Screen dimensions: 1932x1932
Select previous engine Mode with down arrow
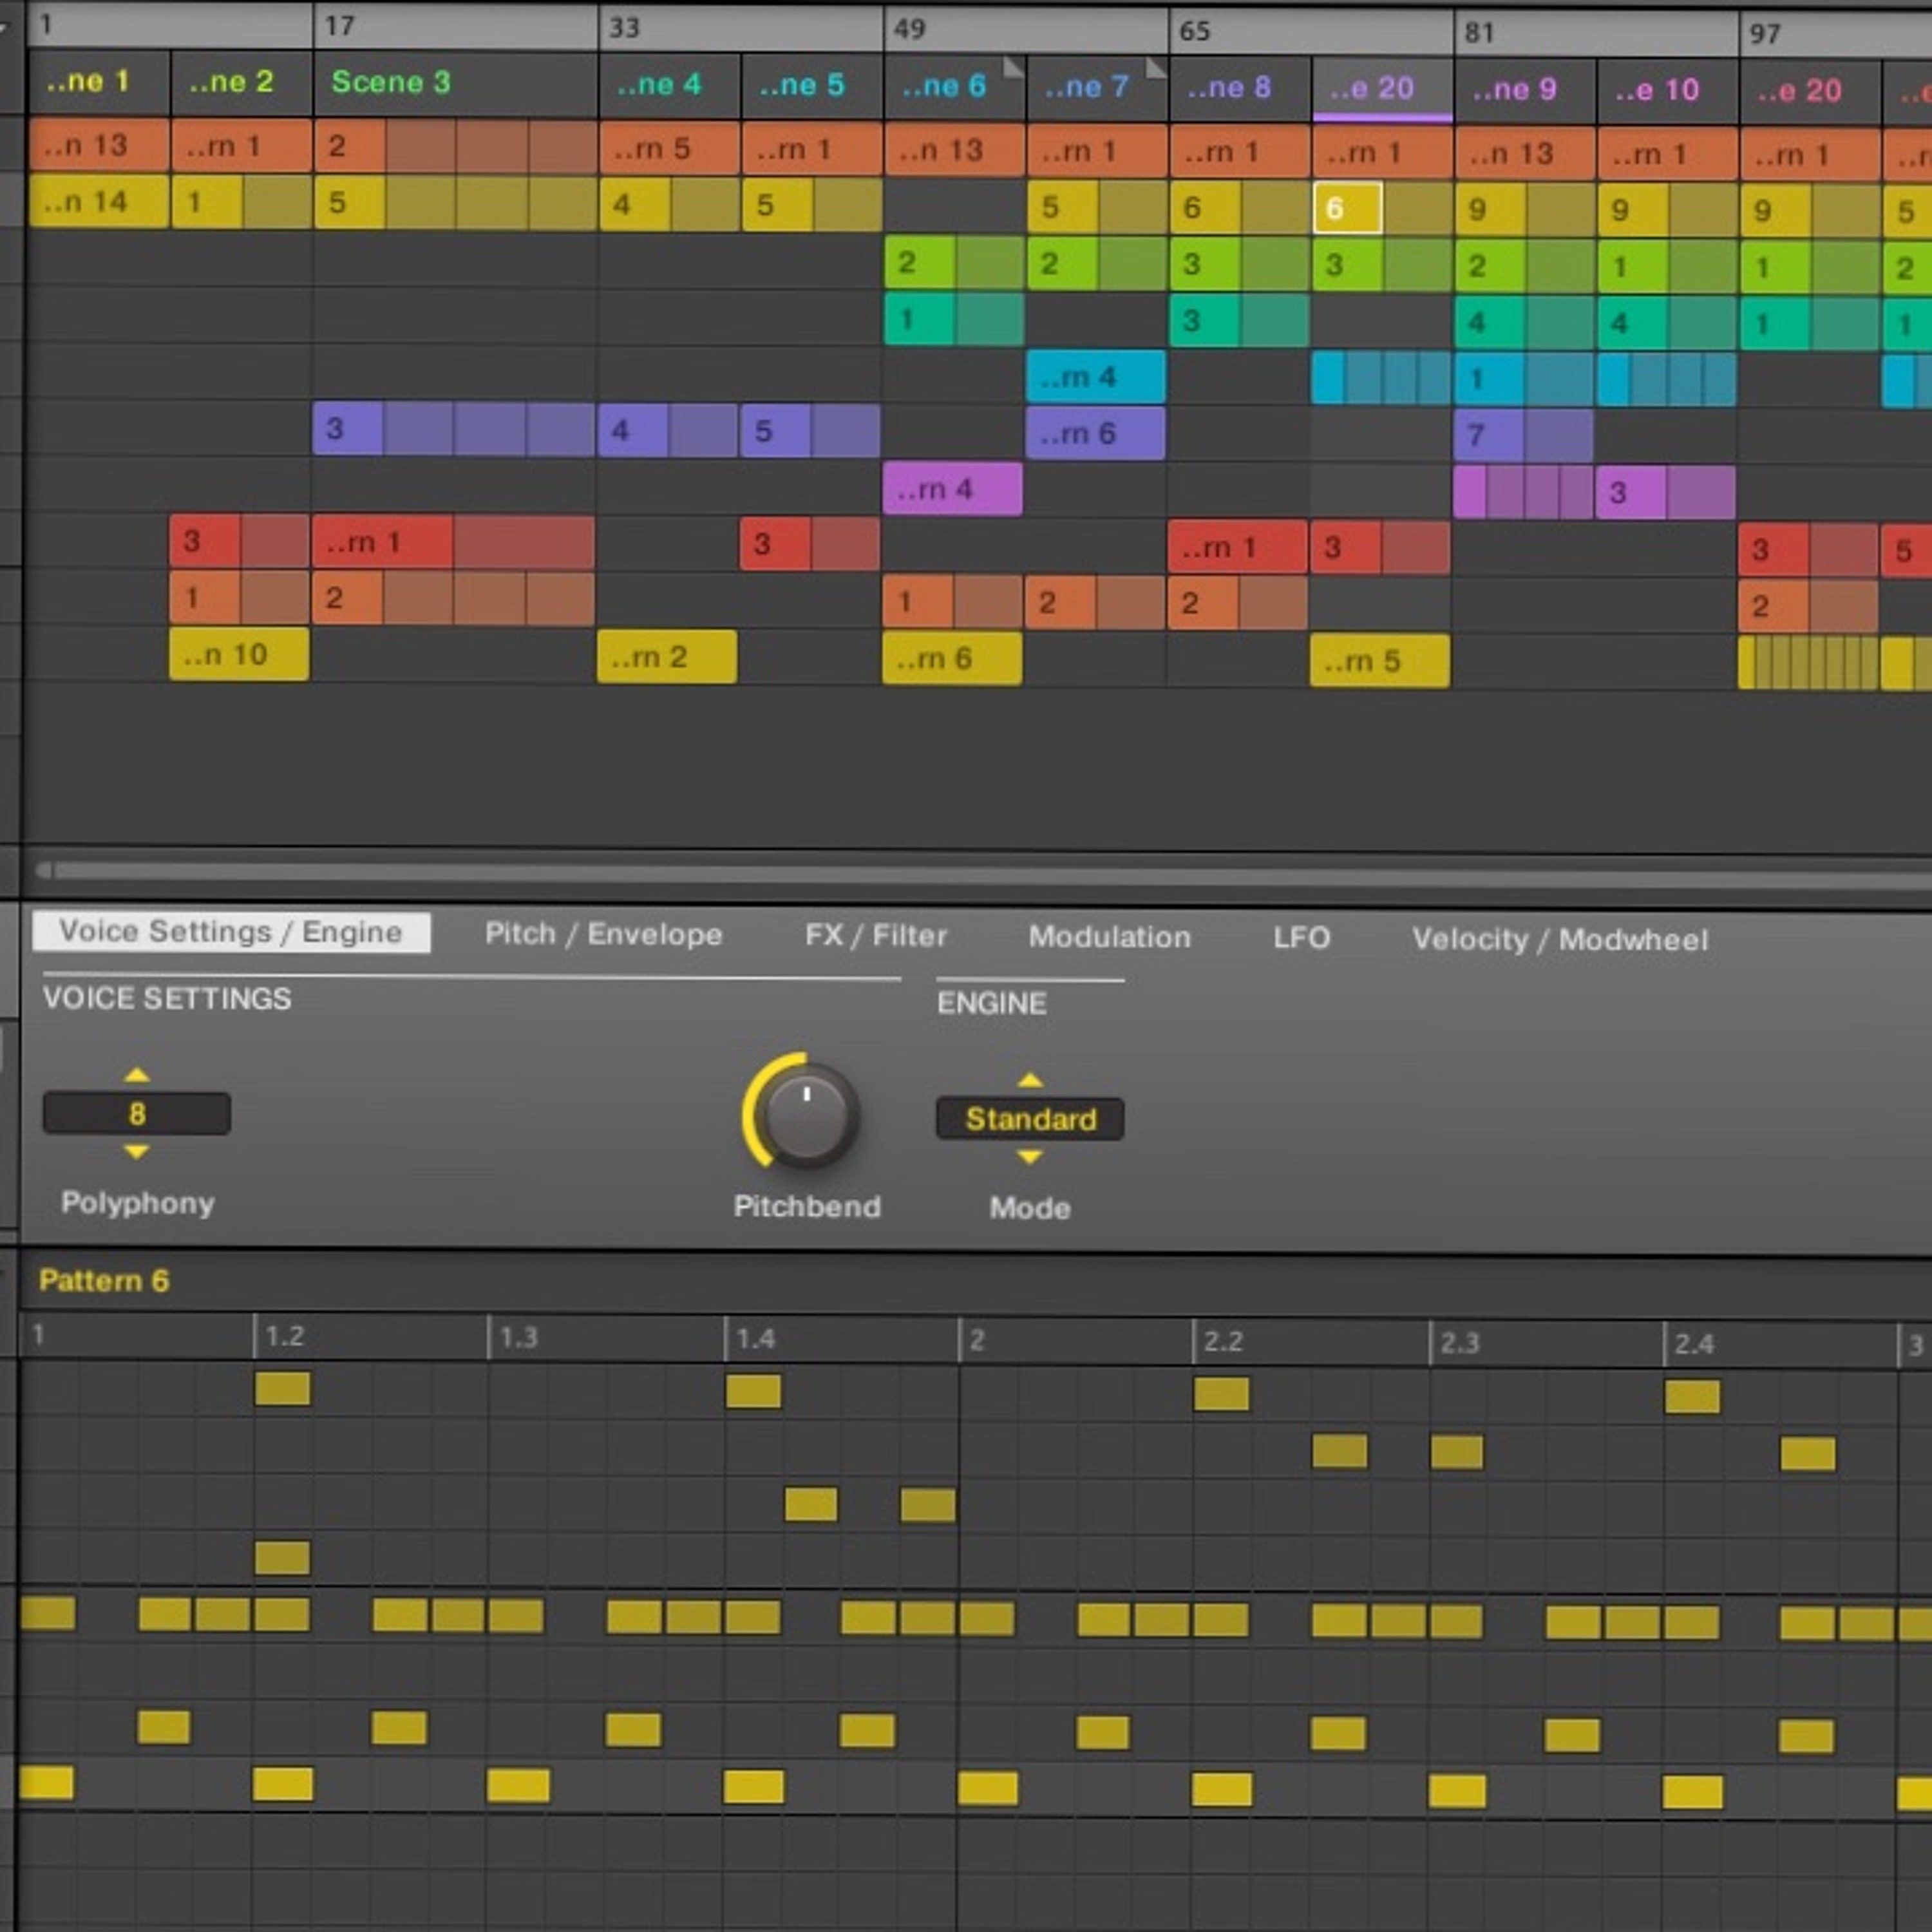point(1030,1157)
